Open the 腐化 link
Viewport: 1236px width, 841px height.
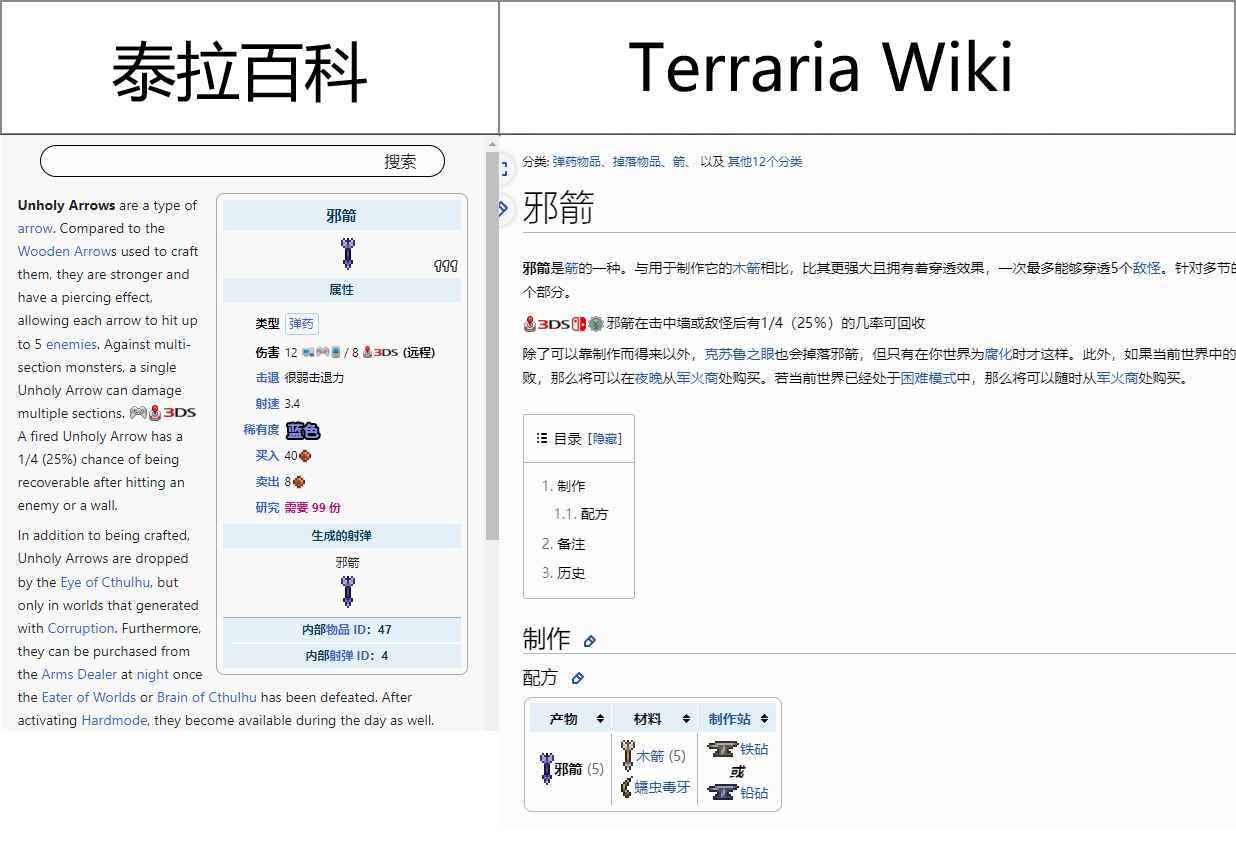(999, 354)
